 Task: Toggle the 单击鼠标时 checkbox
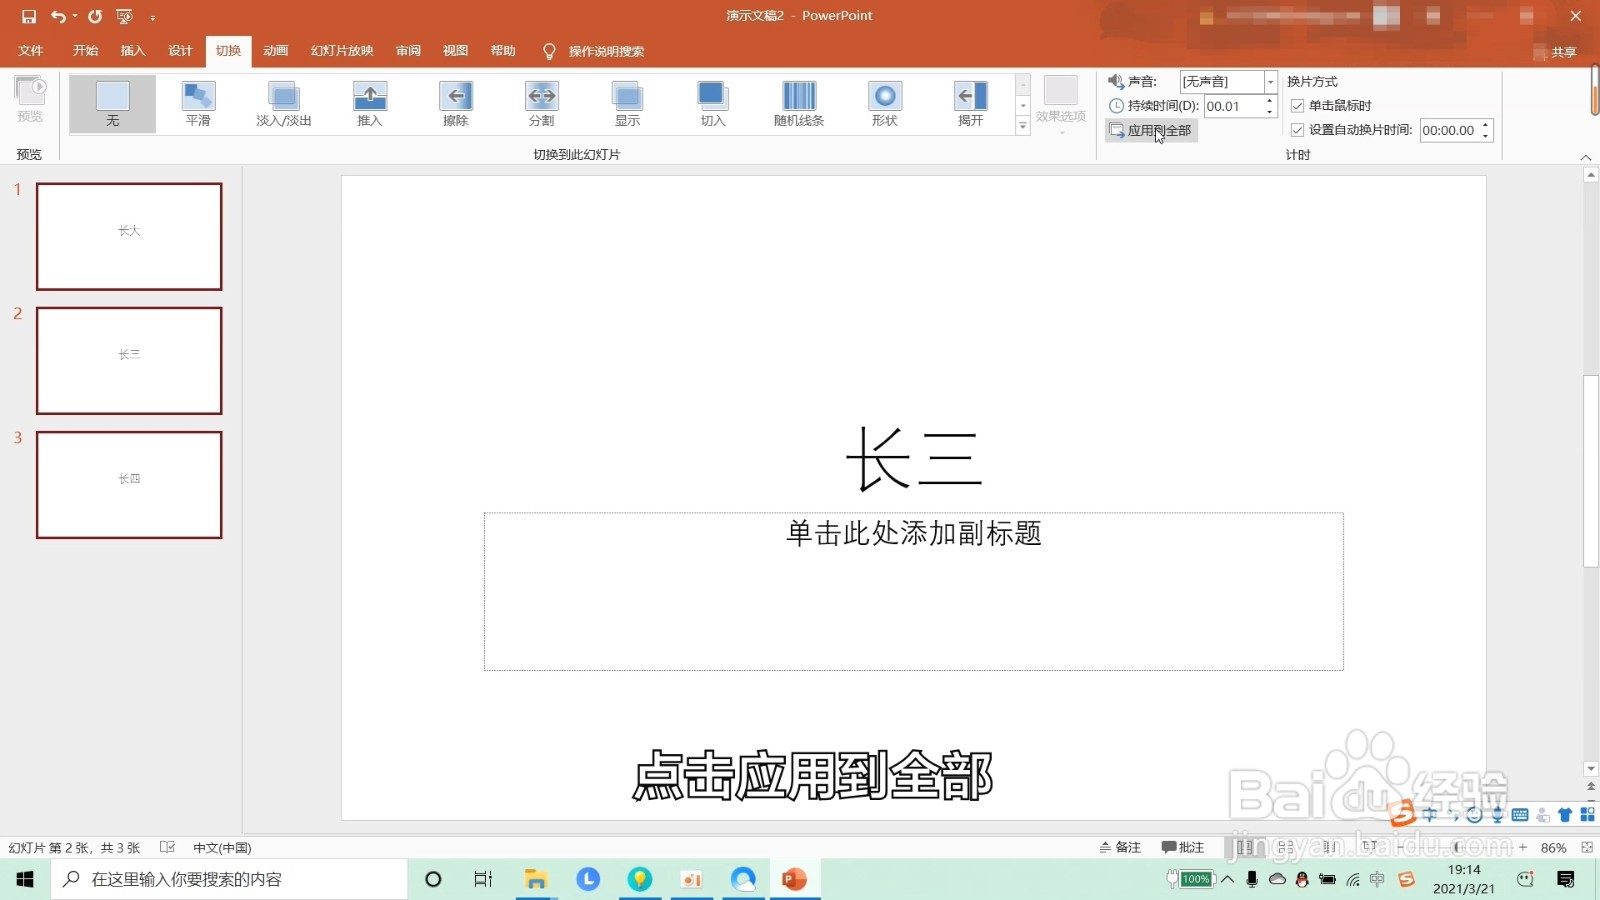pos(1297,105)
